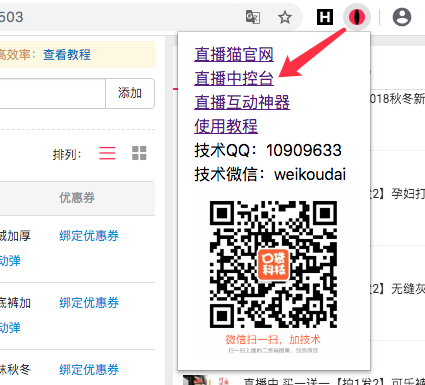Open the 直播互动神器 link

242,102
